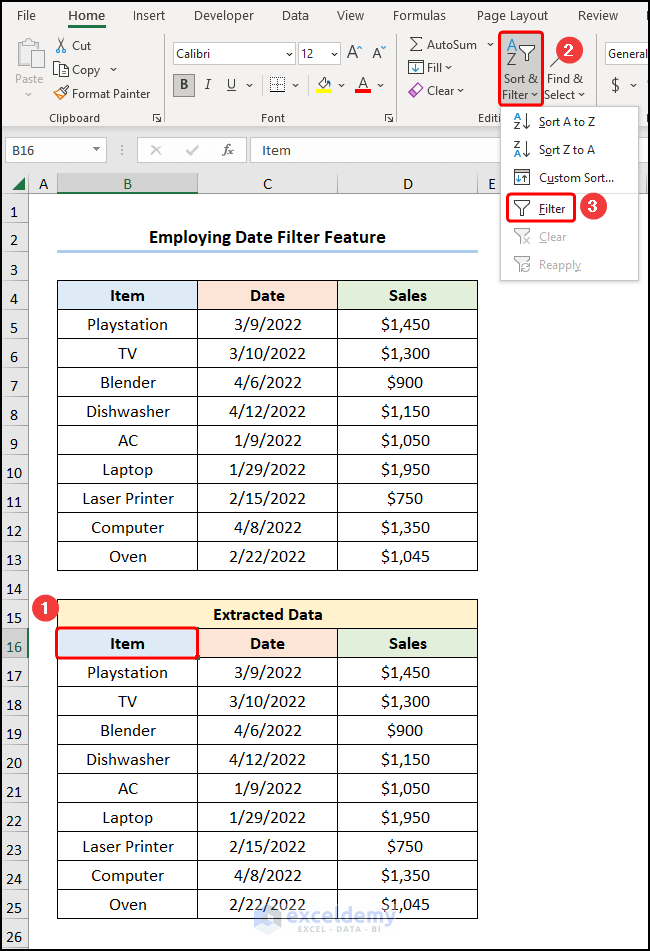Viewport: 650px width, 951px height.
Task: Click the insert function fx icon
Action: point(228,150)
